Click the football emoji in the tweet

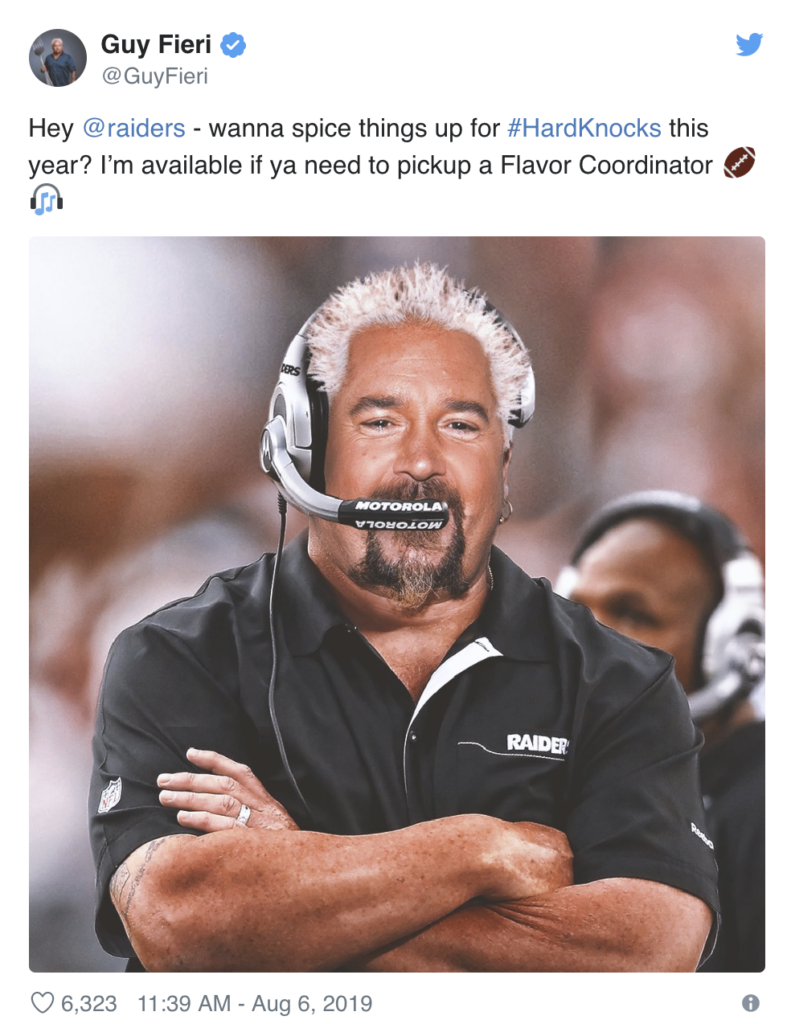(x=739, y=163)
